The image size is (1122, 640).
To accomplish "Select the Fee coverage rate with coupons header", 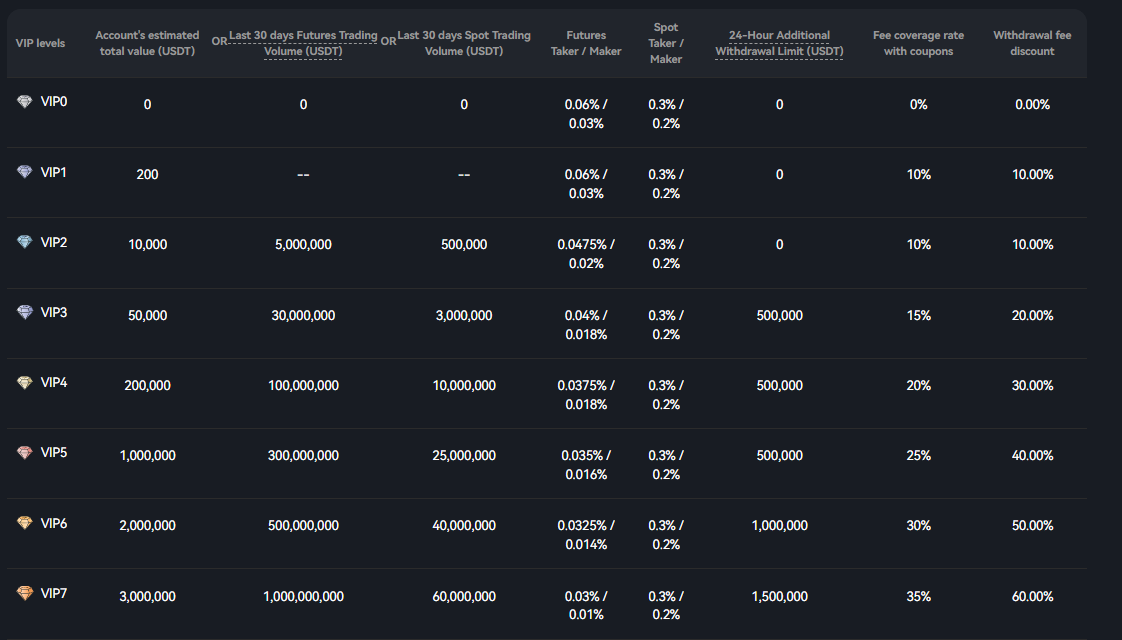I will (x=918, y=43).
